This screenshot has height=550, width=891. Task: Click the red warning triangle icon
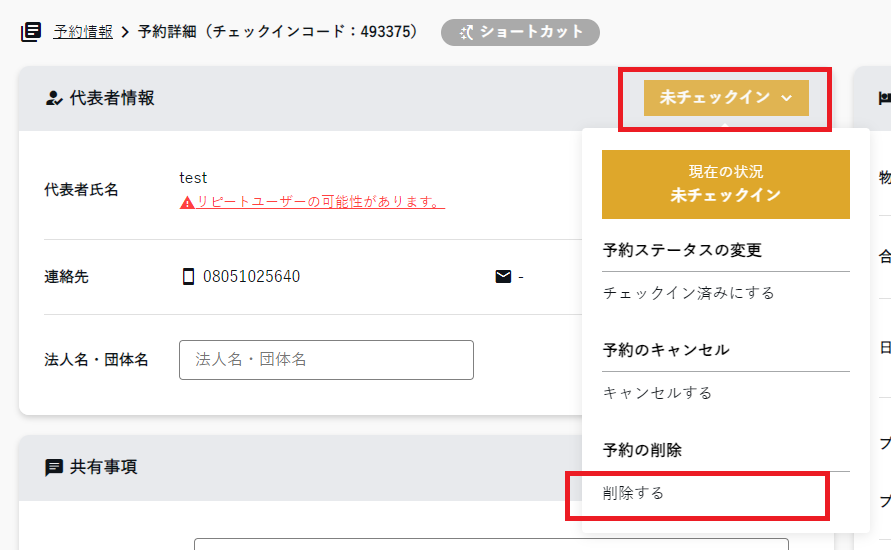point(187,202)
